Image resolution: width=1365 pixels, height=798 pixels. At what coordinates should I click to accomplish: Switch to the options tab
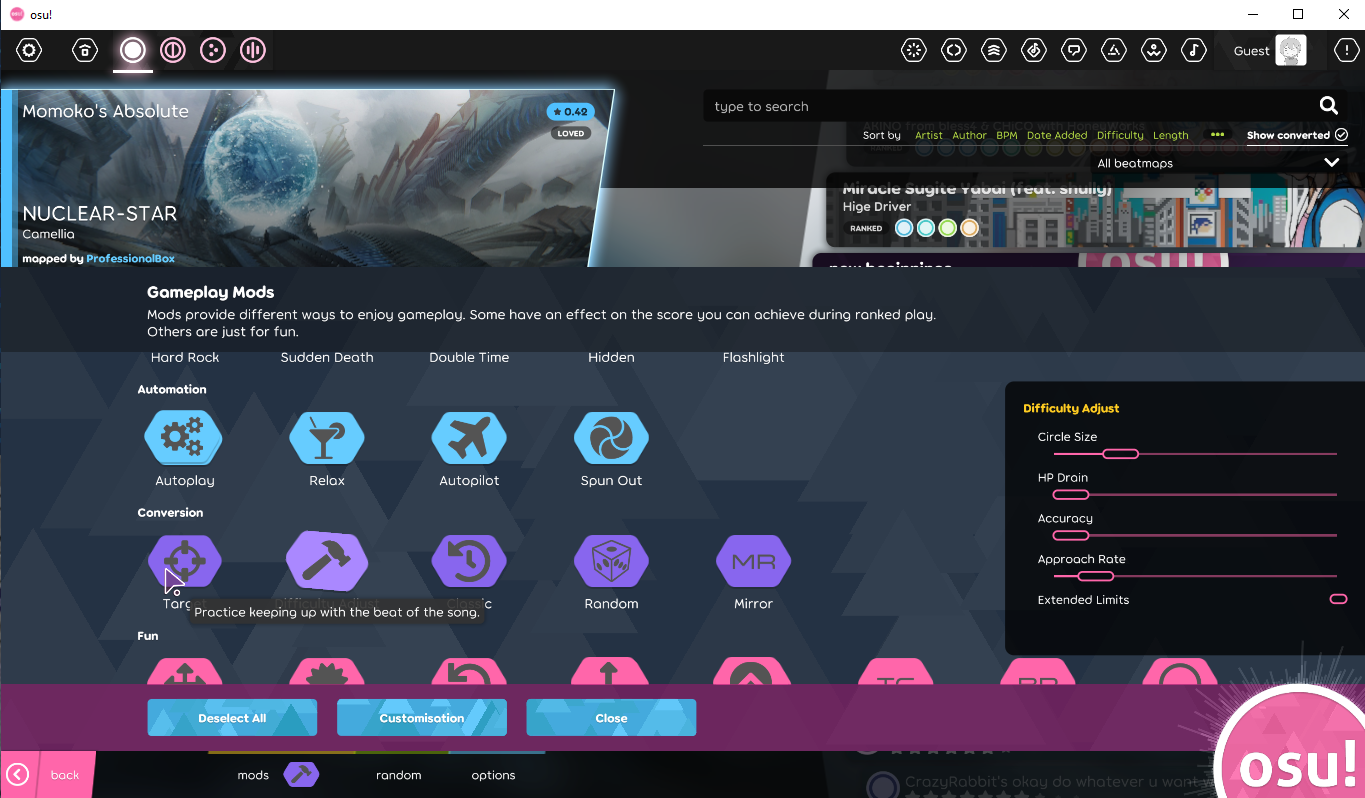click(x=493, y=774)
